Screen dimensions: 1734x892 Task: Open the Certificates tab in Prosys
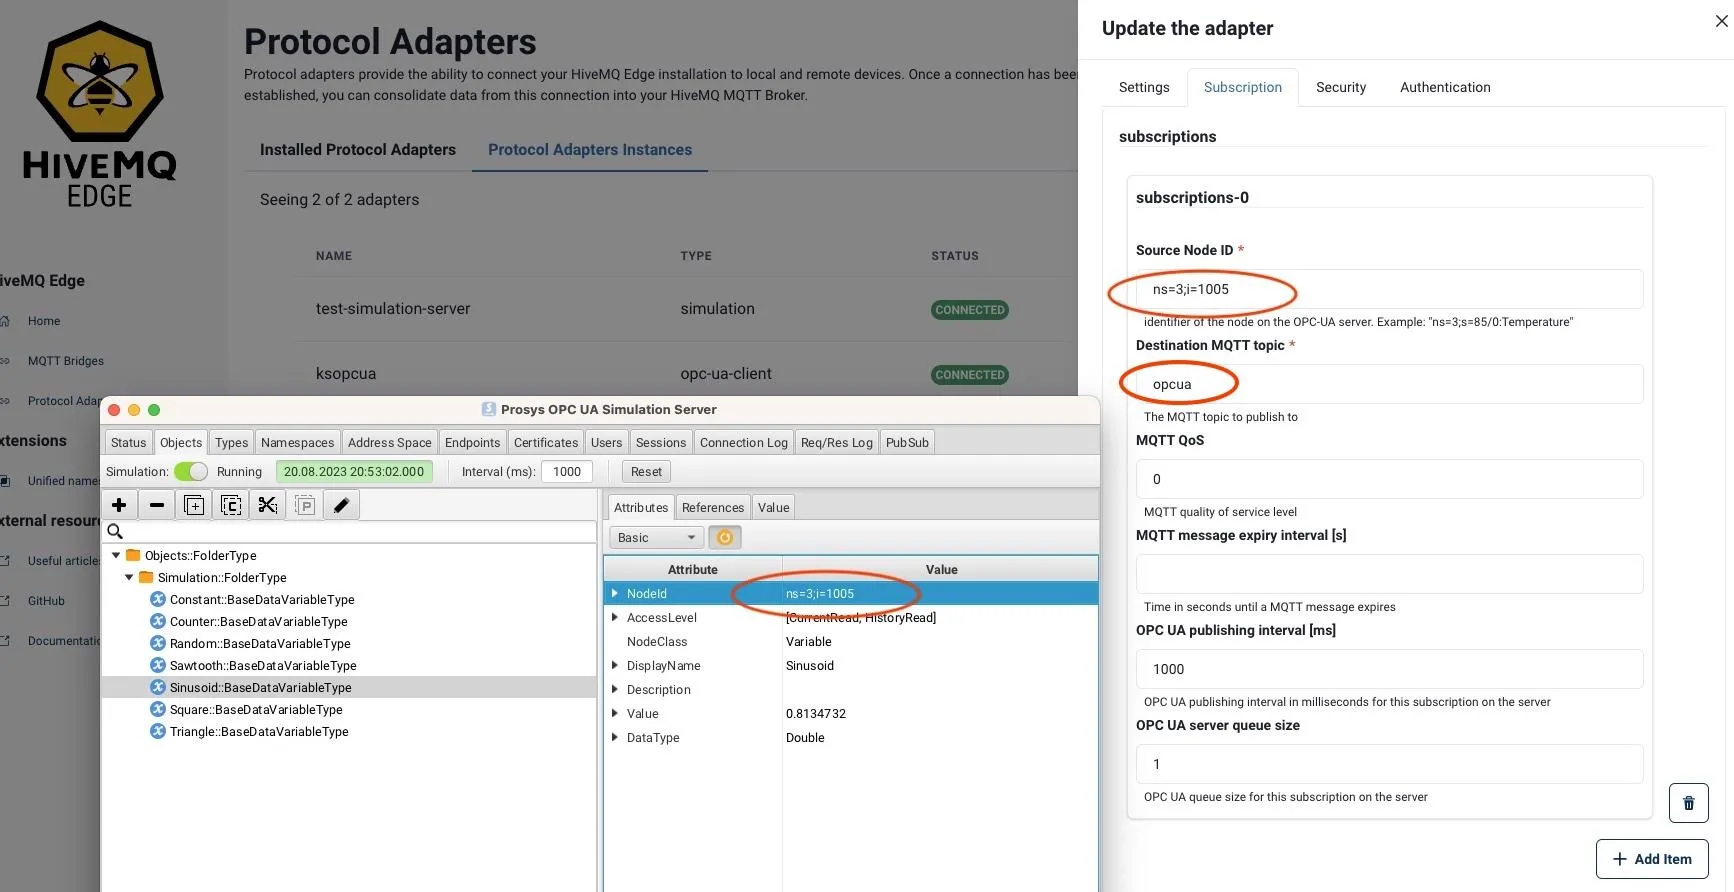tap(546, 442)
